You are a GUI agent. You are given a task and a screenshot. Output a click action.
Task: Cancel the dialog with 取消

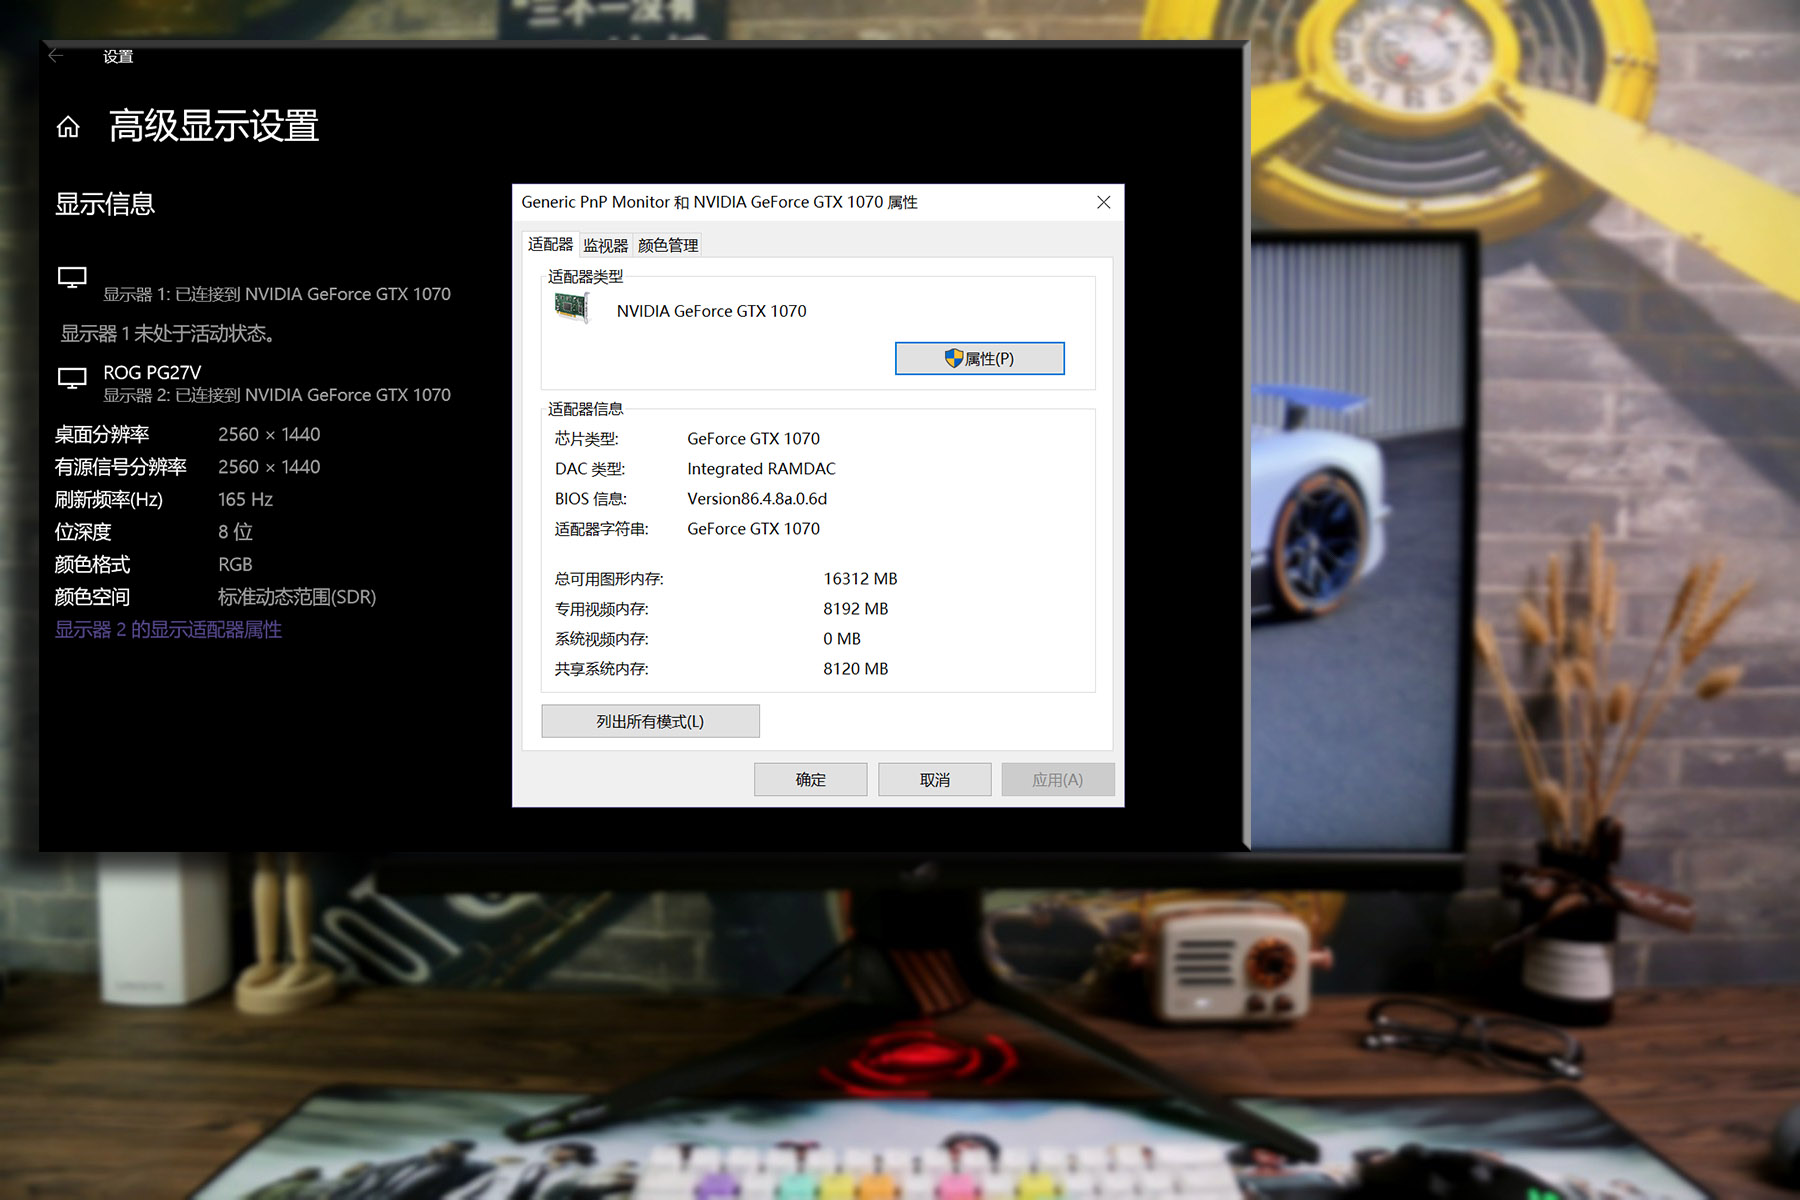(935, 779)
